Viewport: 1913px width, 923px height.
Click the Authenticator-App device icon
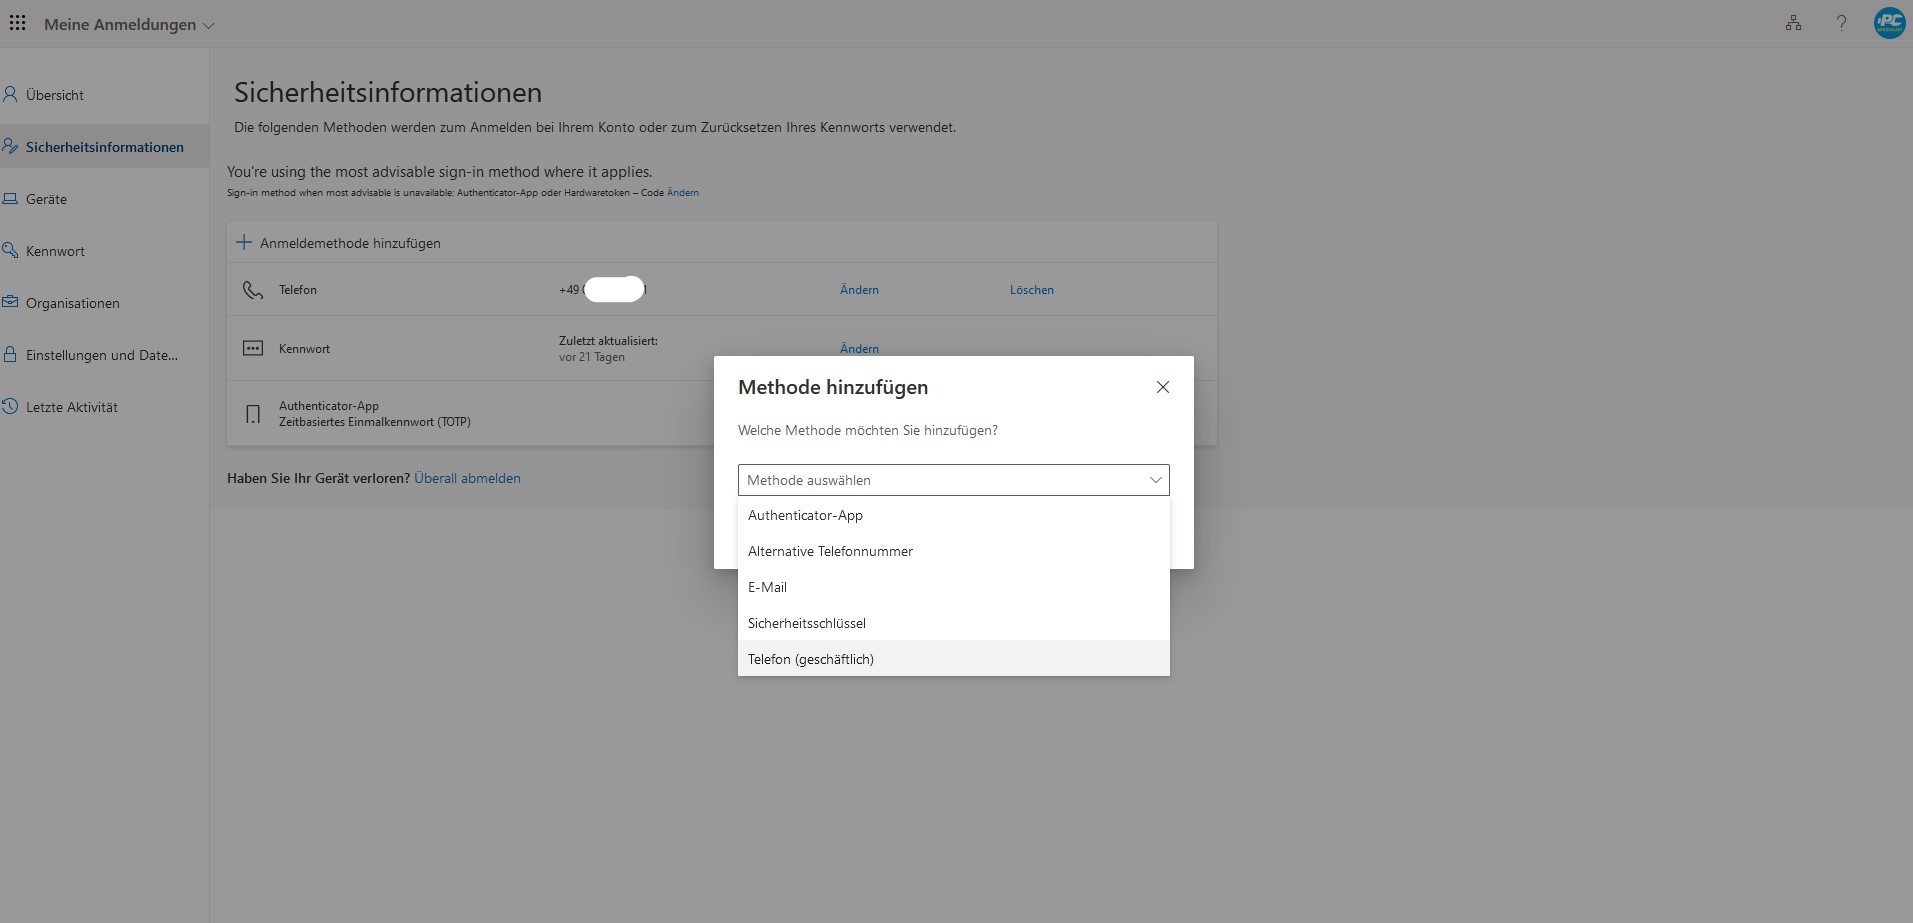point(253,414)
